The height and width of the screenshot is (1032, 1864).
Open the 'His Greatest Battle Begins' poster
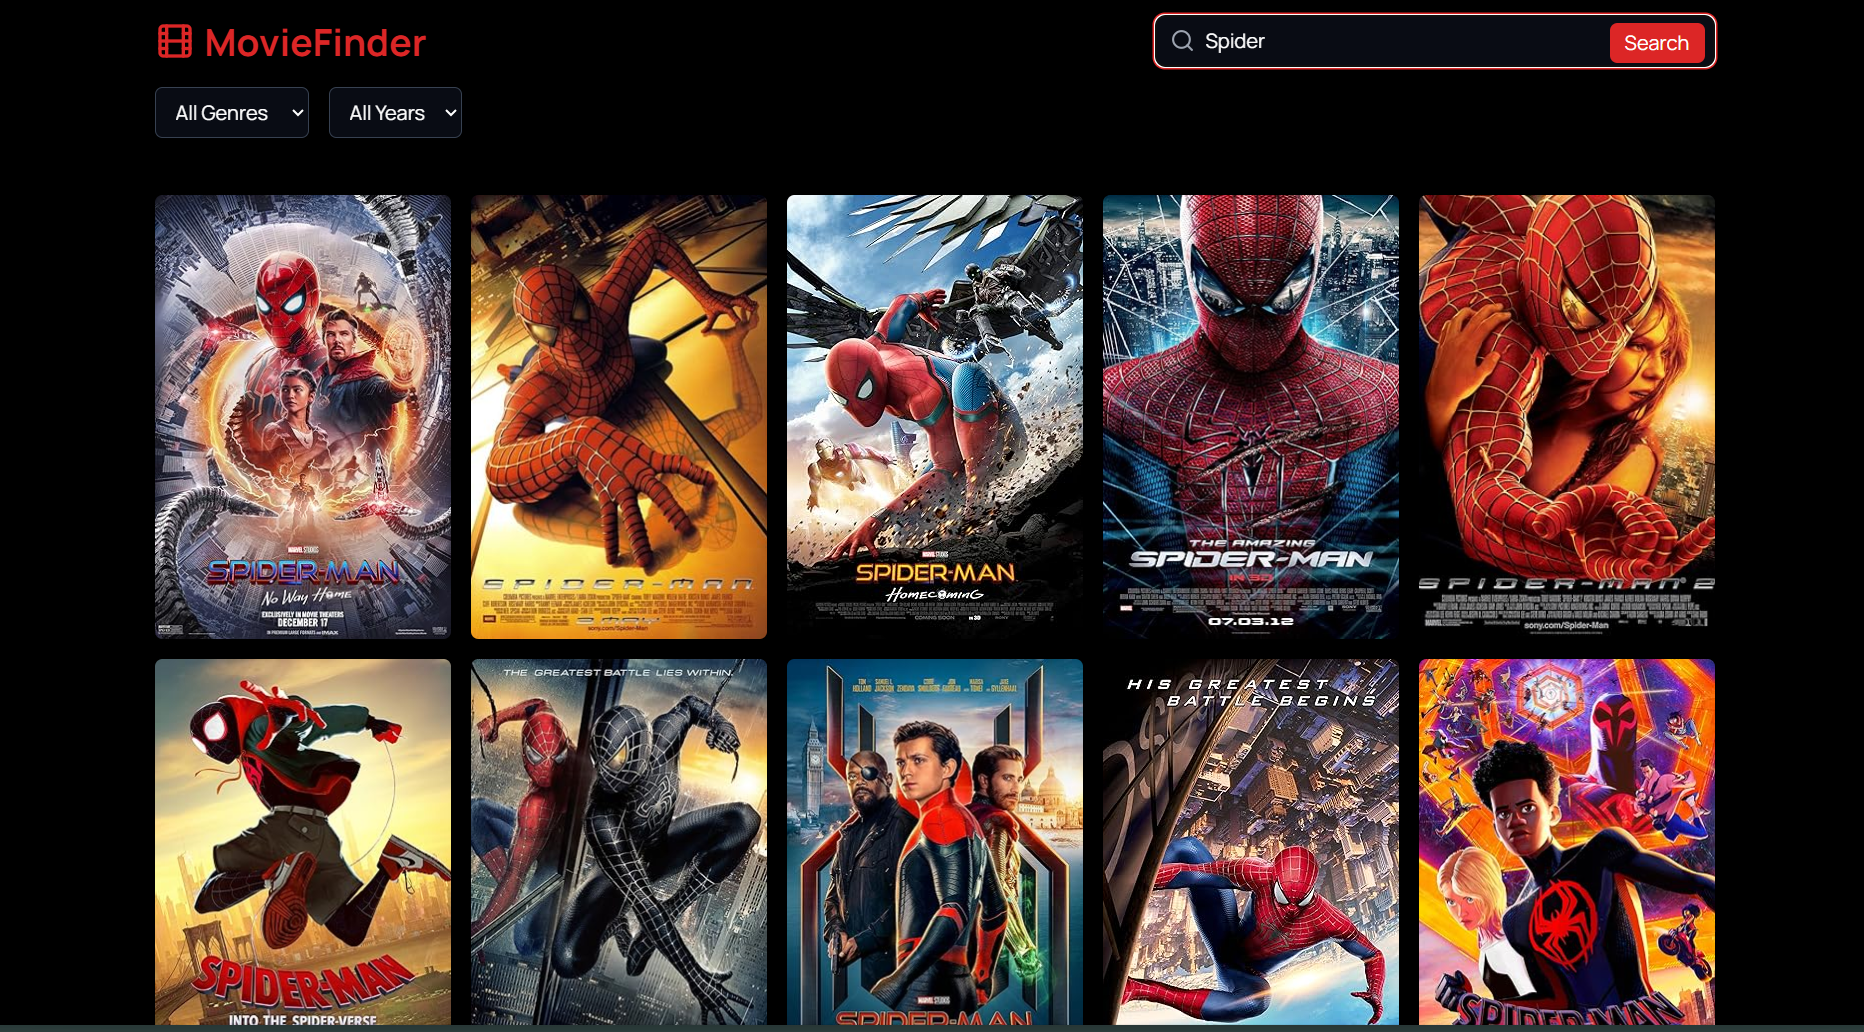tap(1251, 842)
